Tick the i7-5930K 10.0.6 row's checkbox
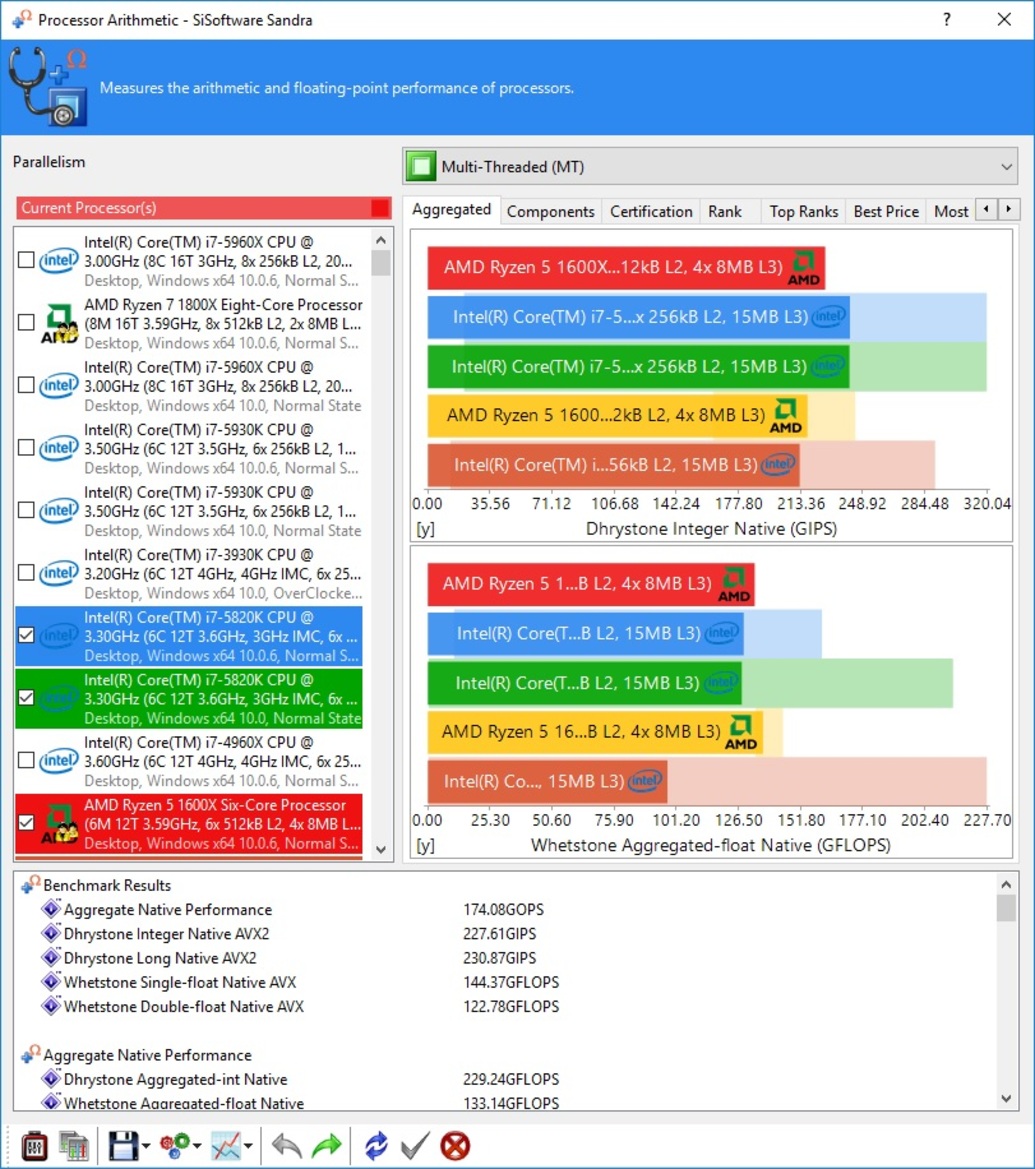The image size is (1035, 1169). pyautogui.click(x=26, y=448)
